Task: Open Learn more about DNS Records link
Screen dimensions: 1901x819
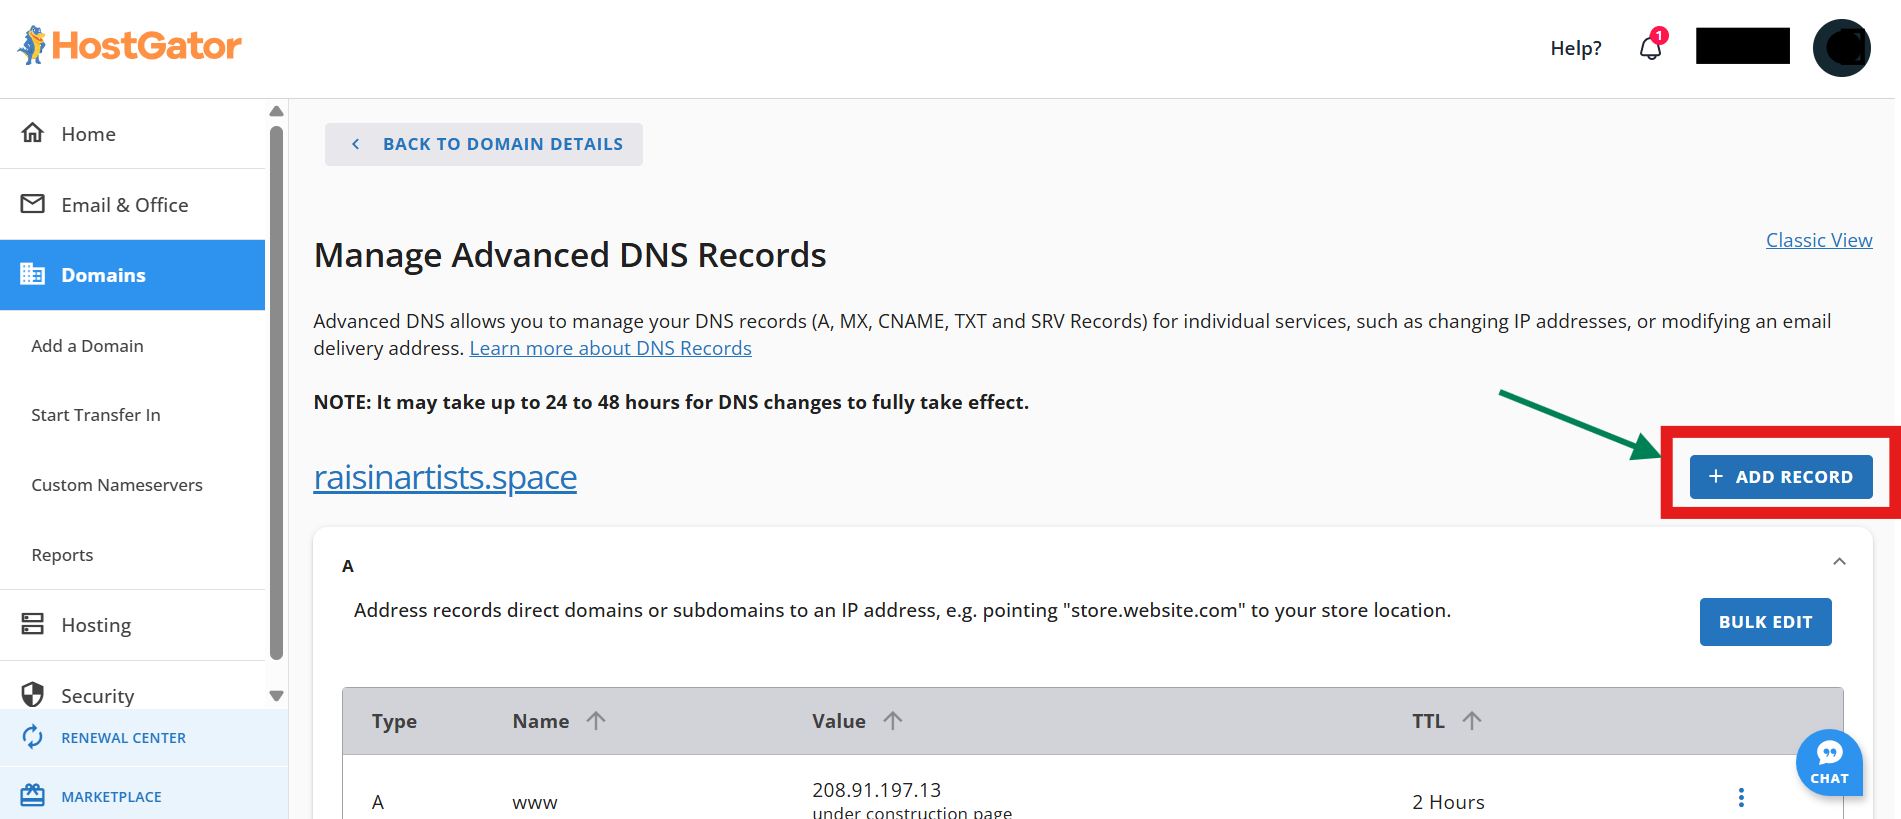Action: point(610,348)
